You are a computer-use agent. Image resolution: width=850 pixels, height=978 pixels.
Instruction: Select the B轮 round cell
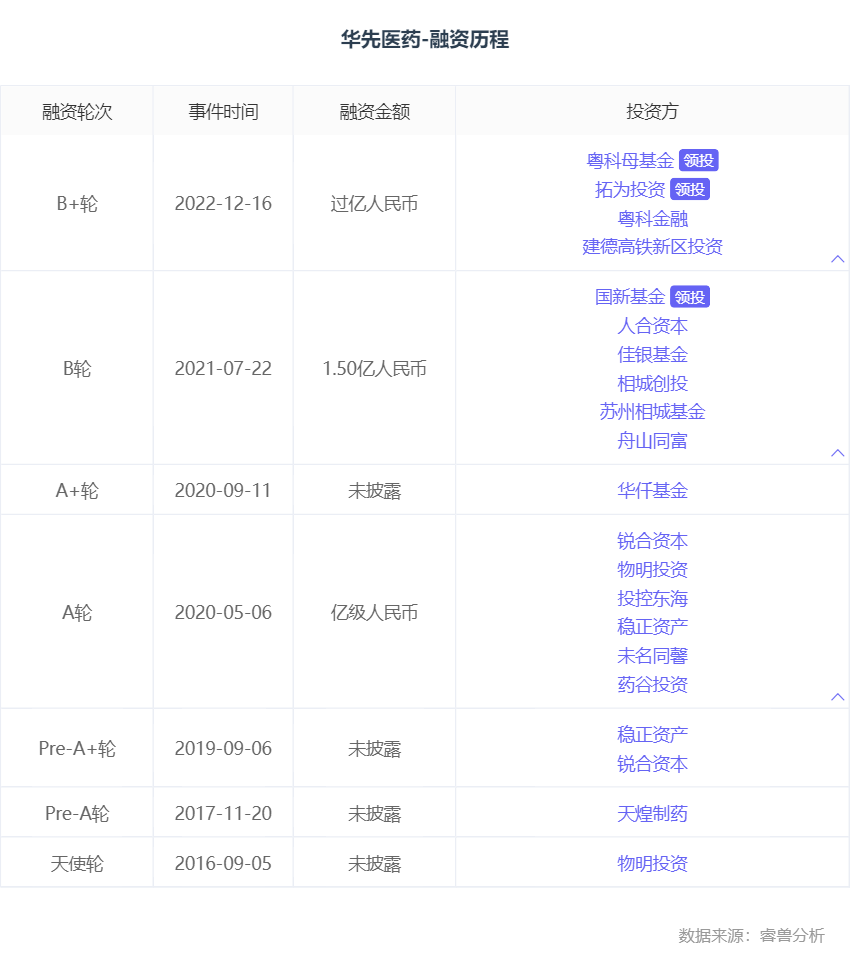click(77, 369)
